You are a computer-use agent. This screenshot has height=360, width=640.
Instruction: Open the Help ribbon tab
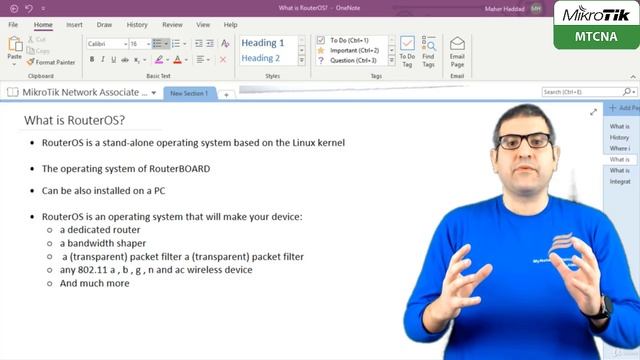click(230, 24)
